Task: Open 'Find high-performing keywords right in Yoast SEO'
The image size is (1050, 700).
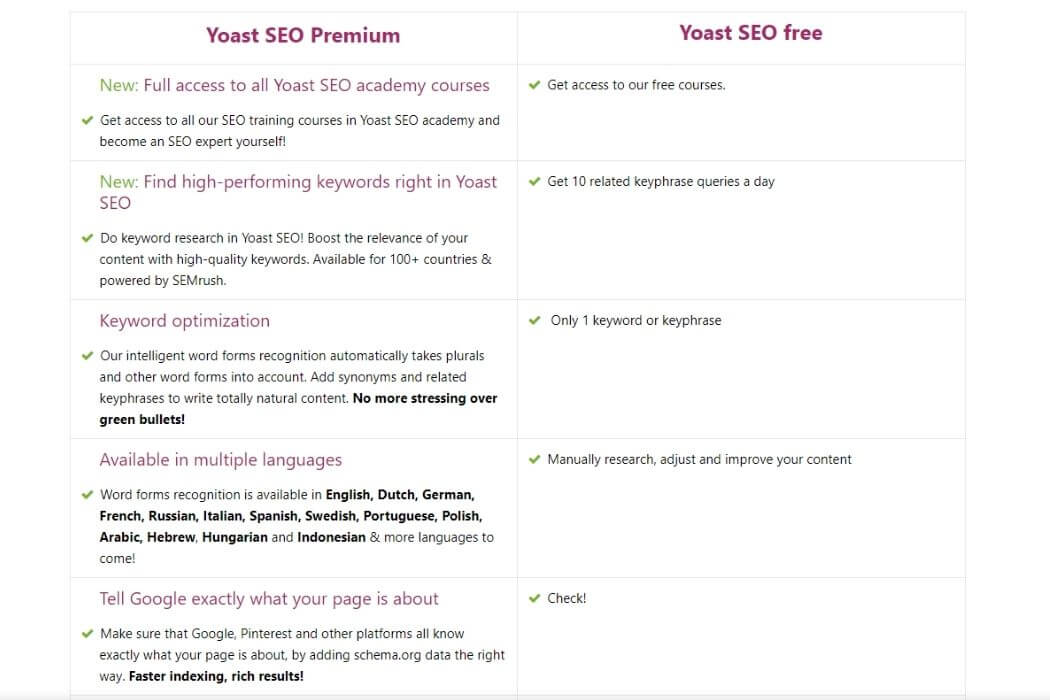Action: tap(298, 192)
